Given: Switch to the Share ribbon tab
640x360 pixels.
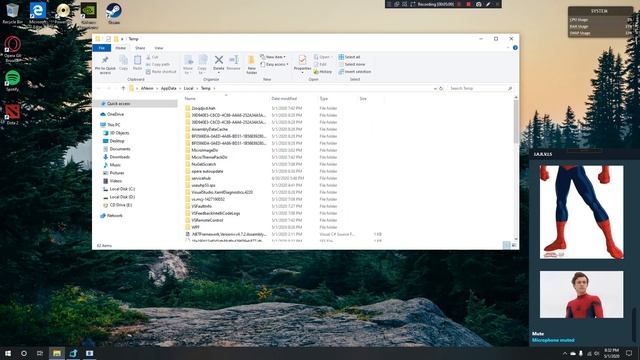Looking at the screenshot, I should click(140, 48).
